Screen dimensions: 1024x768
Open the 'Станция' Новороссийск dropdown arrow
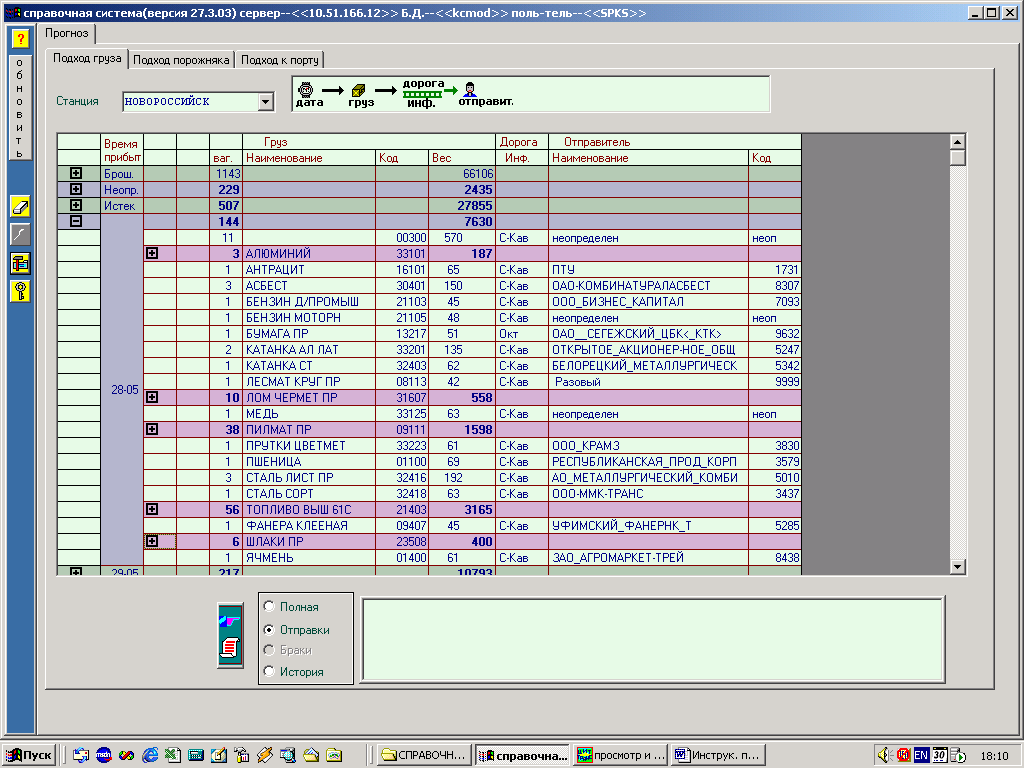265,101
